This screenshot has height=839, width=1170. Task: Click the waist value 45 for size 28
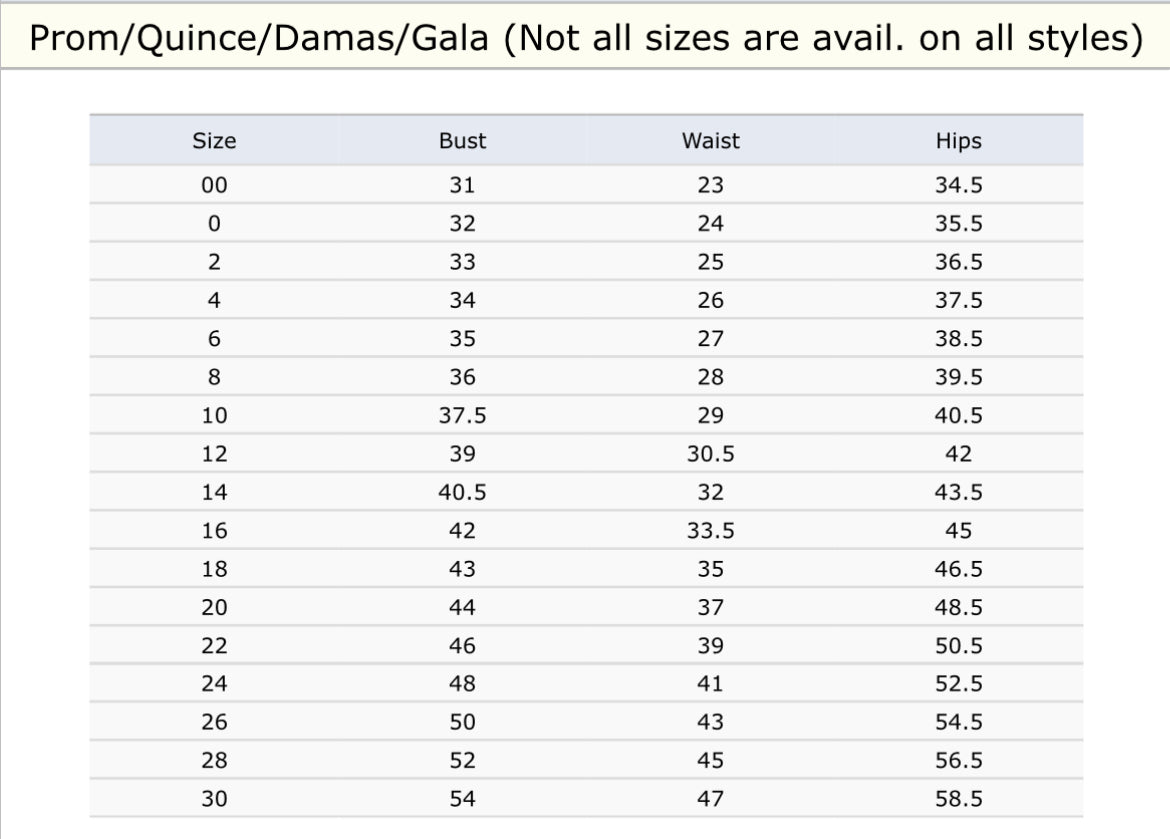click(x=710, y=761)
